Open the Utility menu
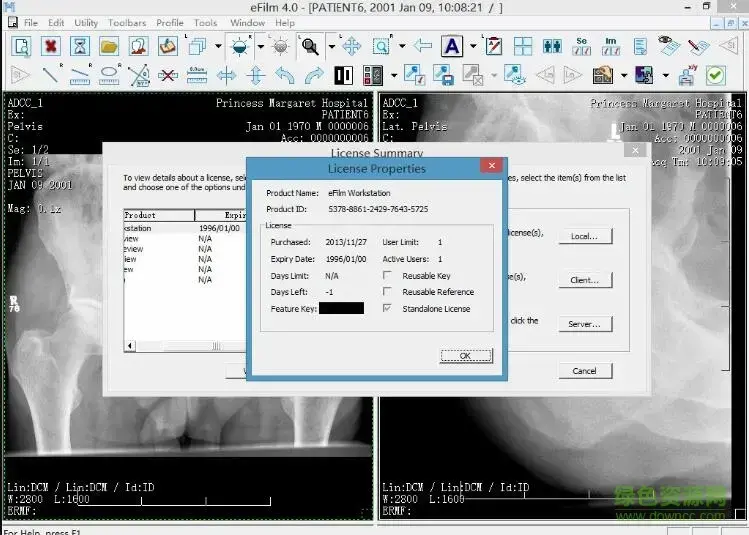The width and height of the screenshot is (749, 535). [86, 22]
